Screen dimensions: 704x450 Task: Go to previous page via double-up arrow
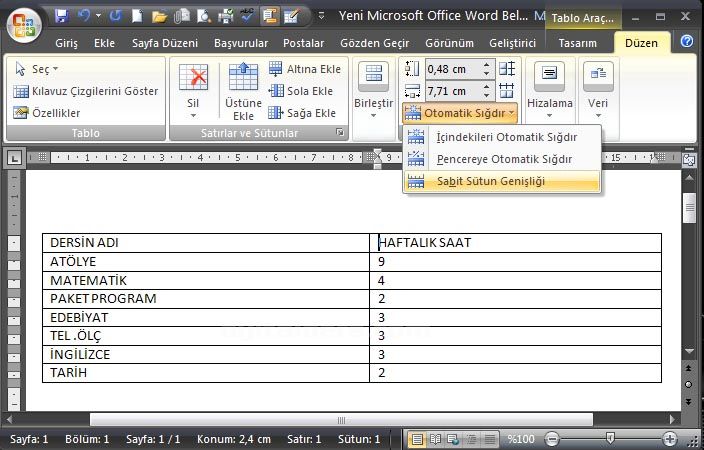[x=689, y=368]
